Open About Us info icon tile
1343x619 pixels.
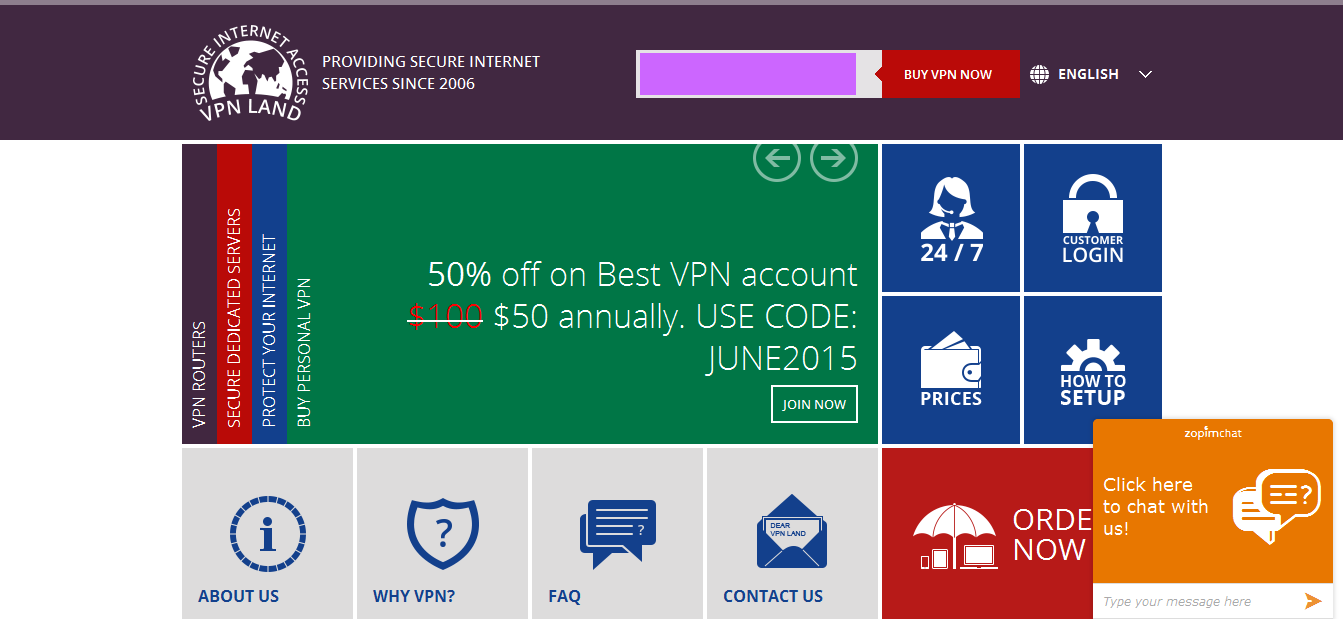click(x=267, y=534)
